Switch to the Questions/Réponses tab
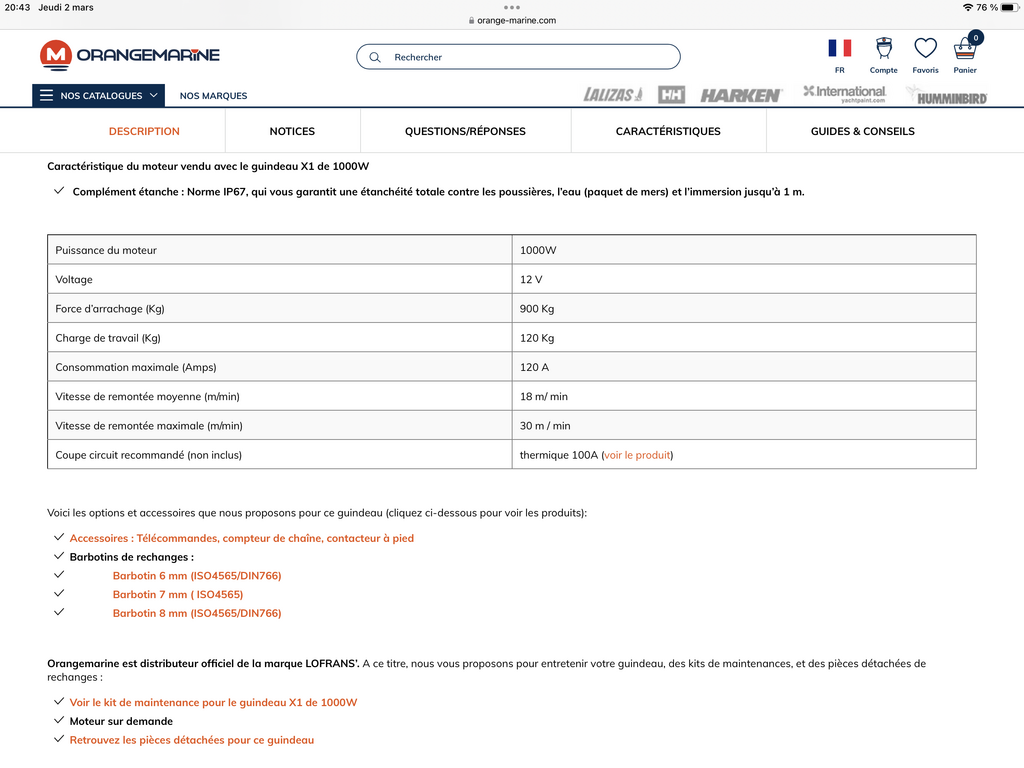The height and width of the screenshot is (768, 1024). pyautogui.click(x=465, y=131)
